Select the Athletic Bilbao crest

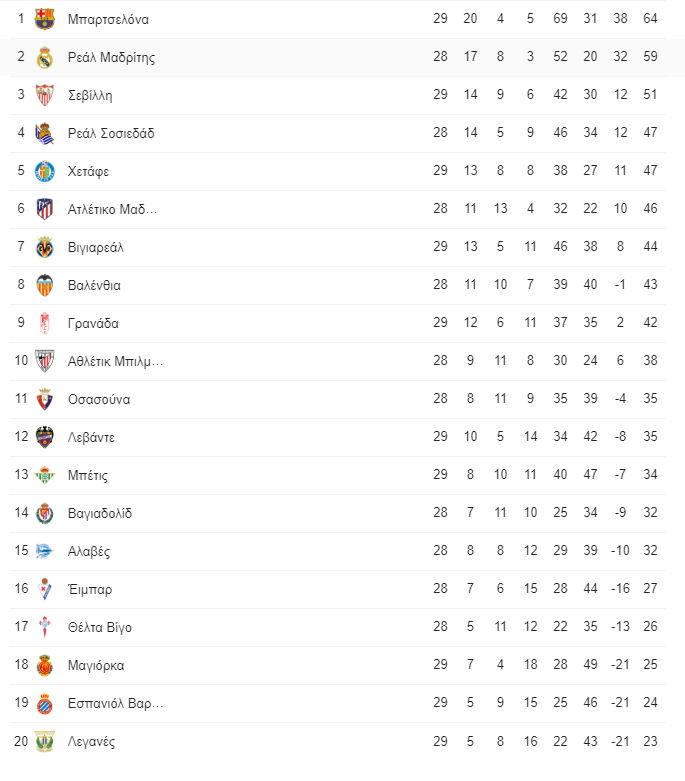pyautogui.click(x=44, y=361)
